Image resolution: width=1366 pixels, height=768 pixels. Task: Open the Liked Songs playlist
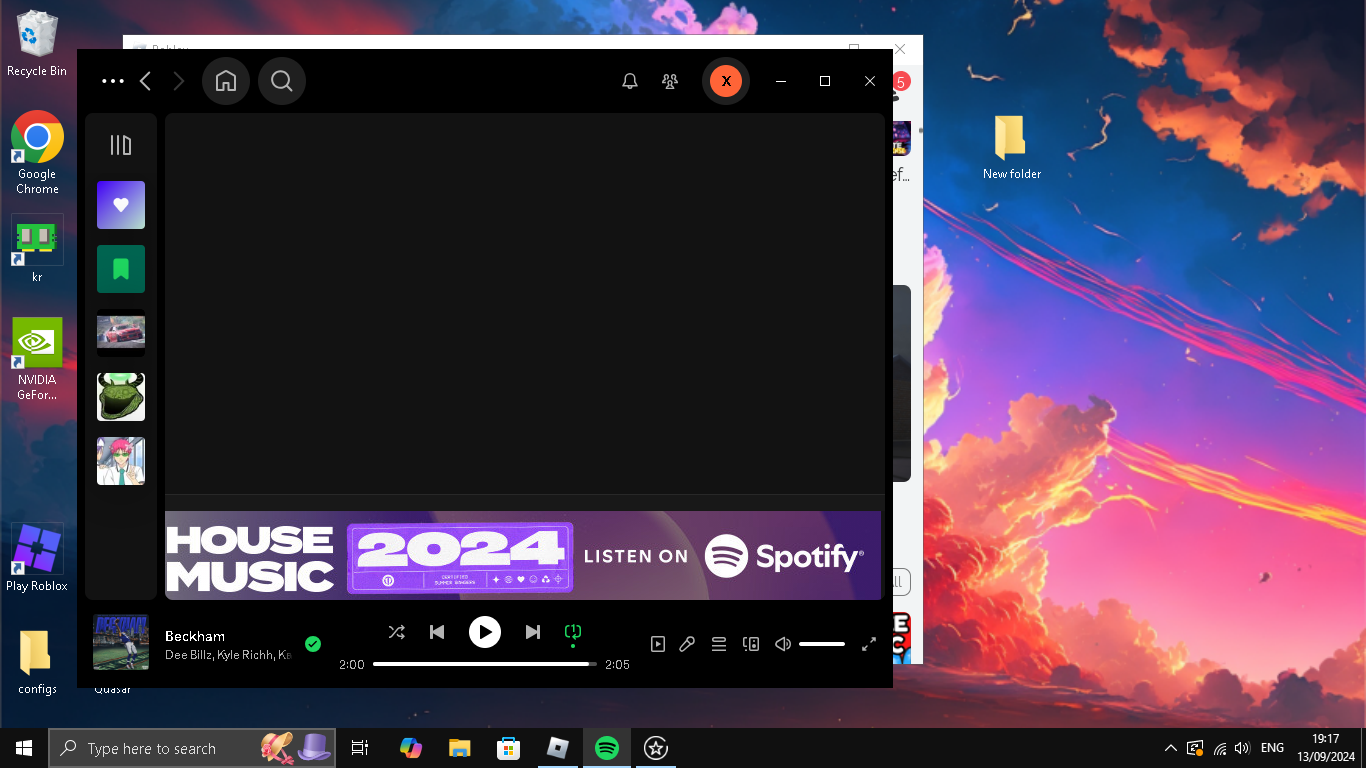(x=121, y=205)
